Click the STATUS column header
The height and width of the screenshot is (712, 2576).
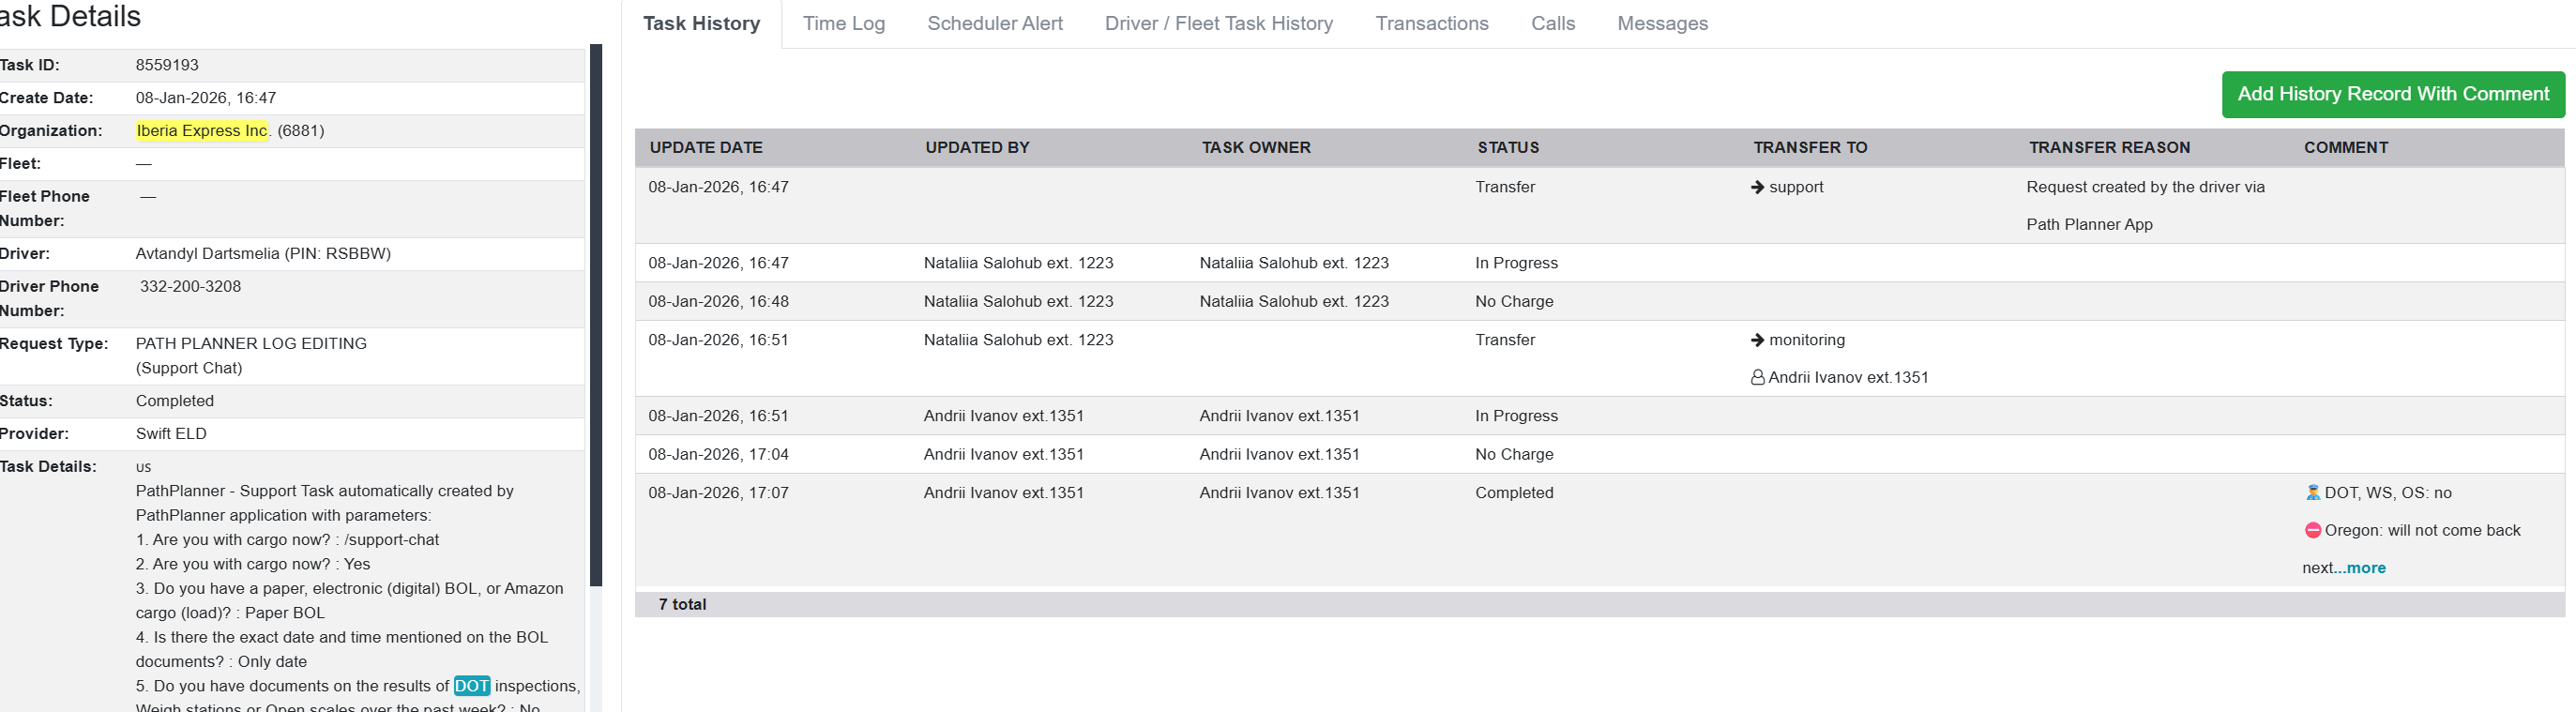[x=1508, y=148]
